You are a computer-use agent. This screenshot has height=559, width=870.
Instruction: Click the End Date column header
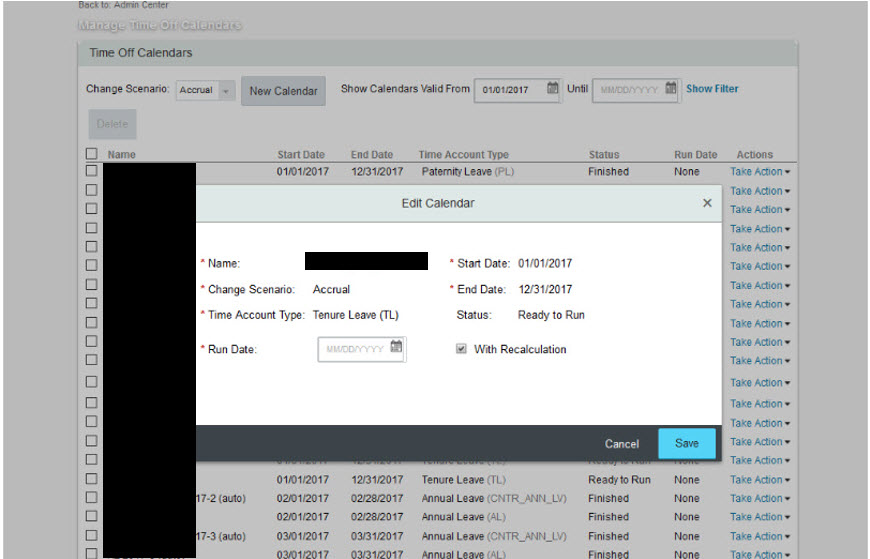click(x=372, y=154)
